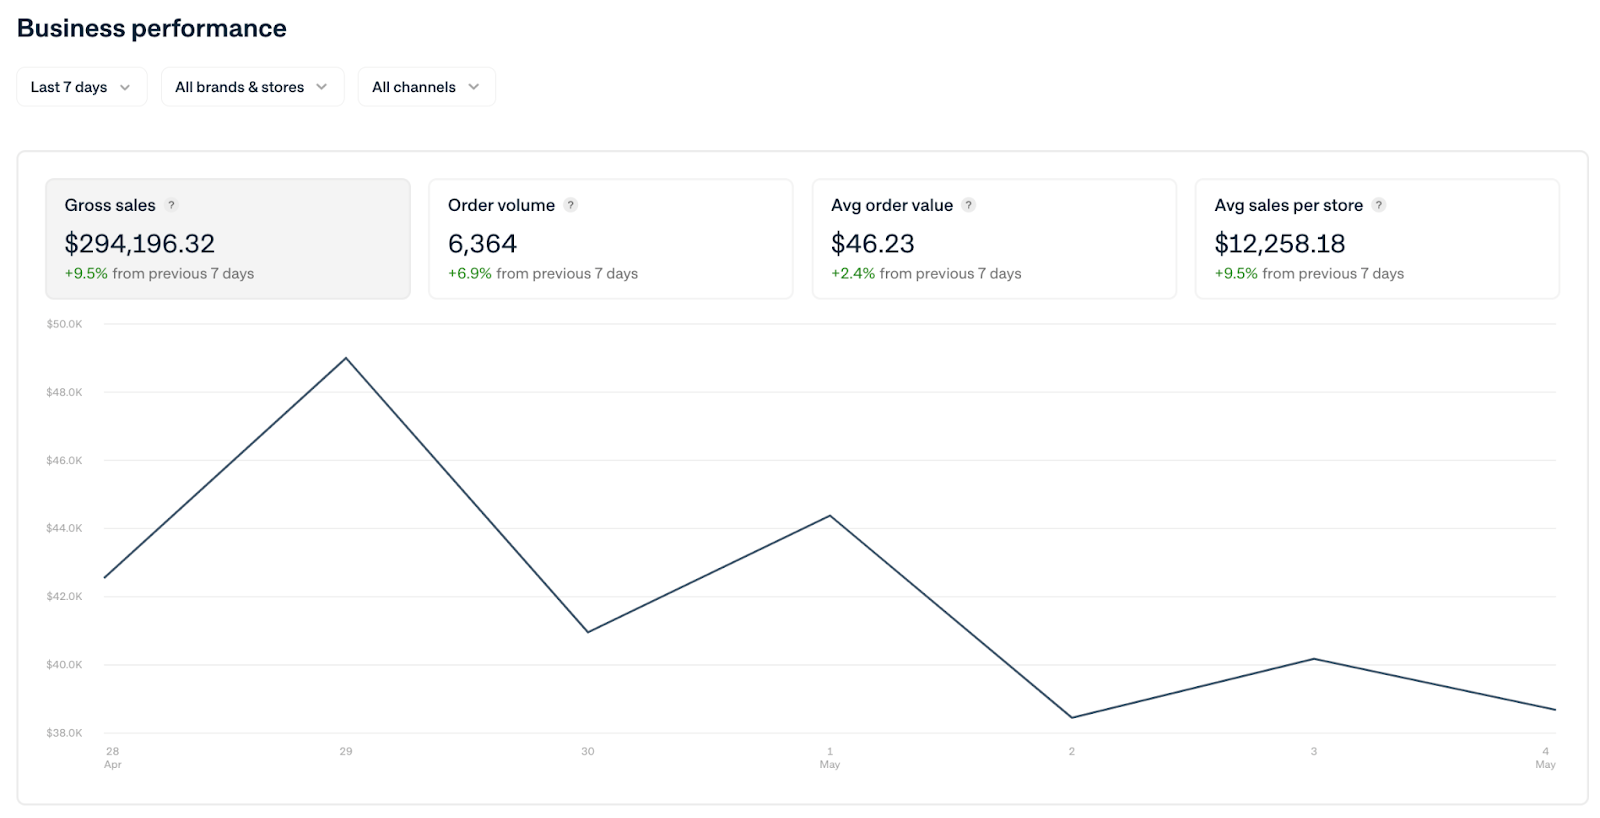1600x818 pixels.
Task: Click the question mark next to Order volume
Action: (x=570, y=205)
